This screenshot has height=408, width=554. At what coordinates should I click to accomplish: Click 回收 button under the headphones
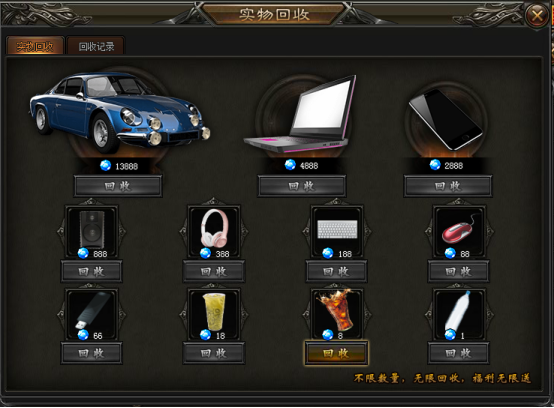[x=213, y=271]
